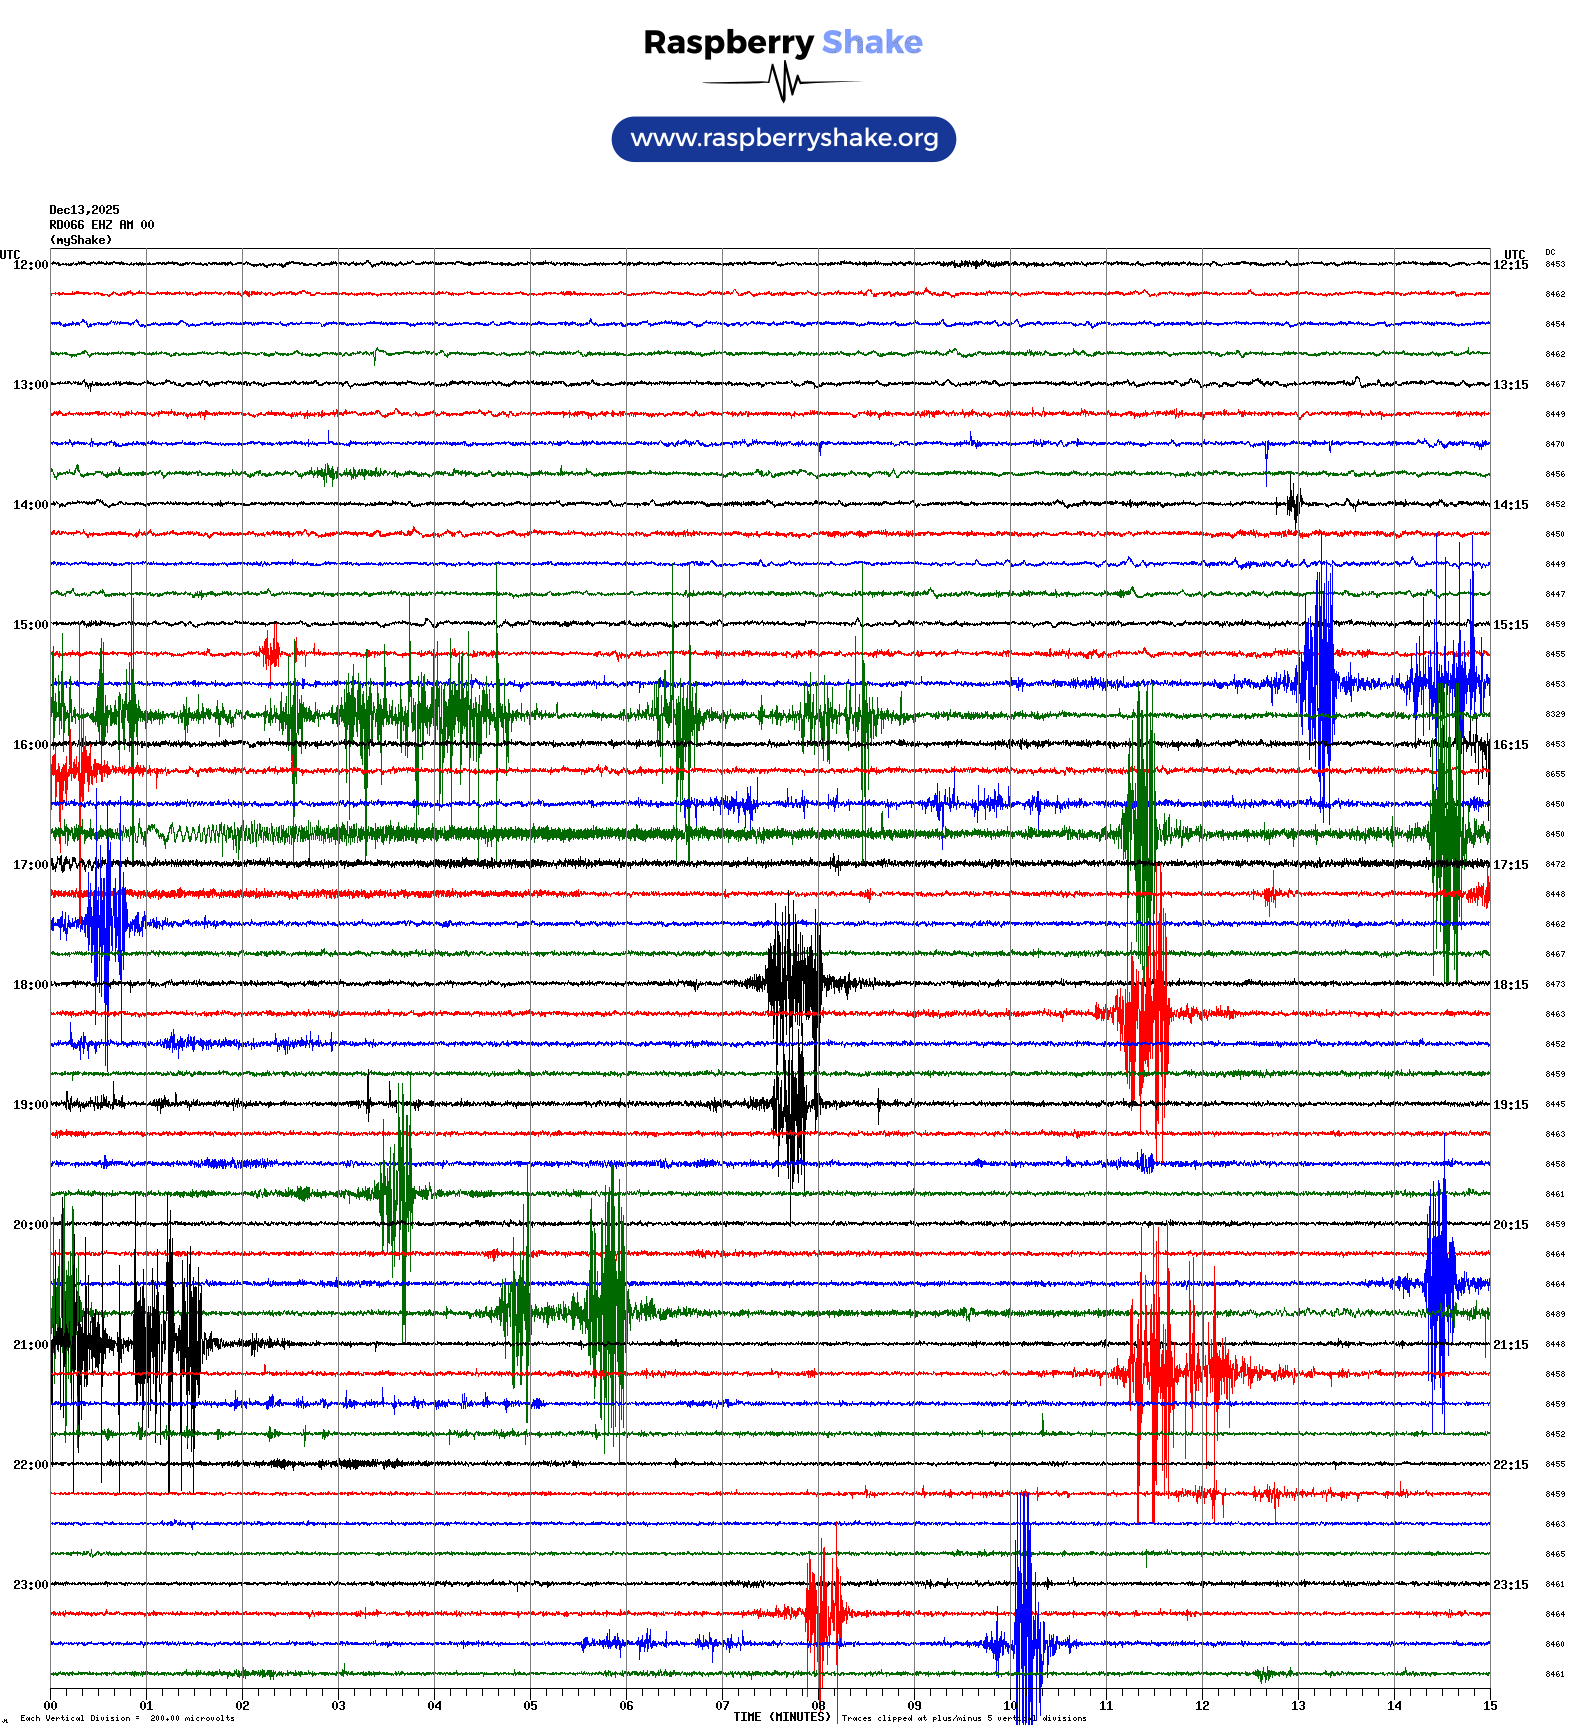Select the RD066 EHZ AM 00 station label
The image size is (1570, 1732).
101,225
